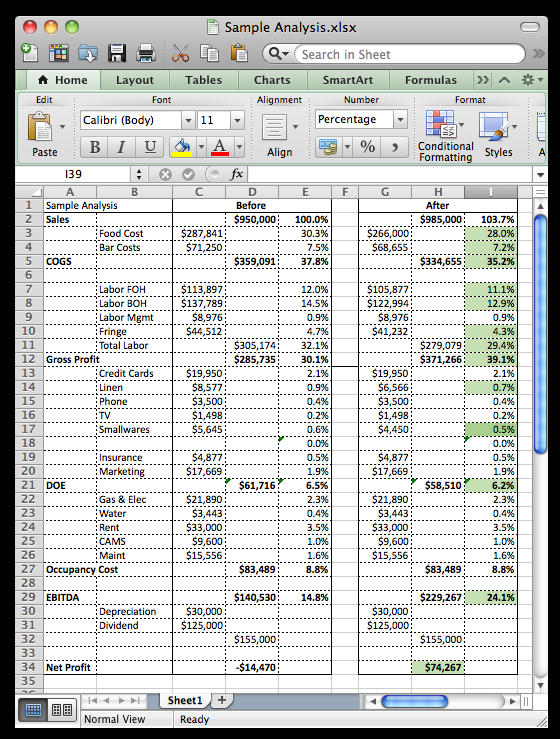
Task: Apply currency number format icon
Action: pos(328,147)
